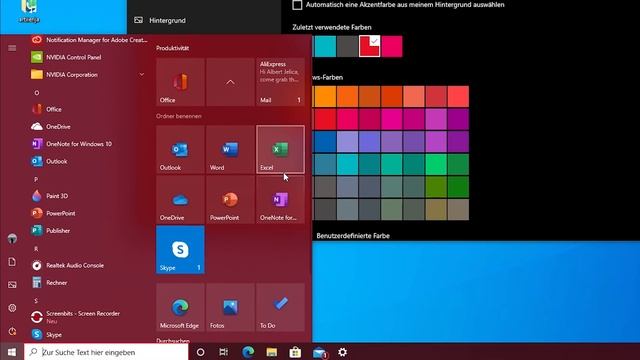Launch the Word tile
640x360 pixels.
click(230, 149)
